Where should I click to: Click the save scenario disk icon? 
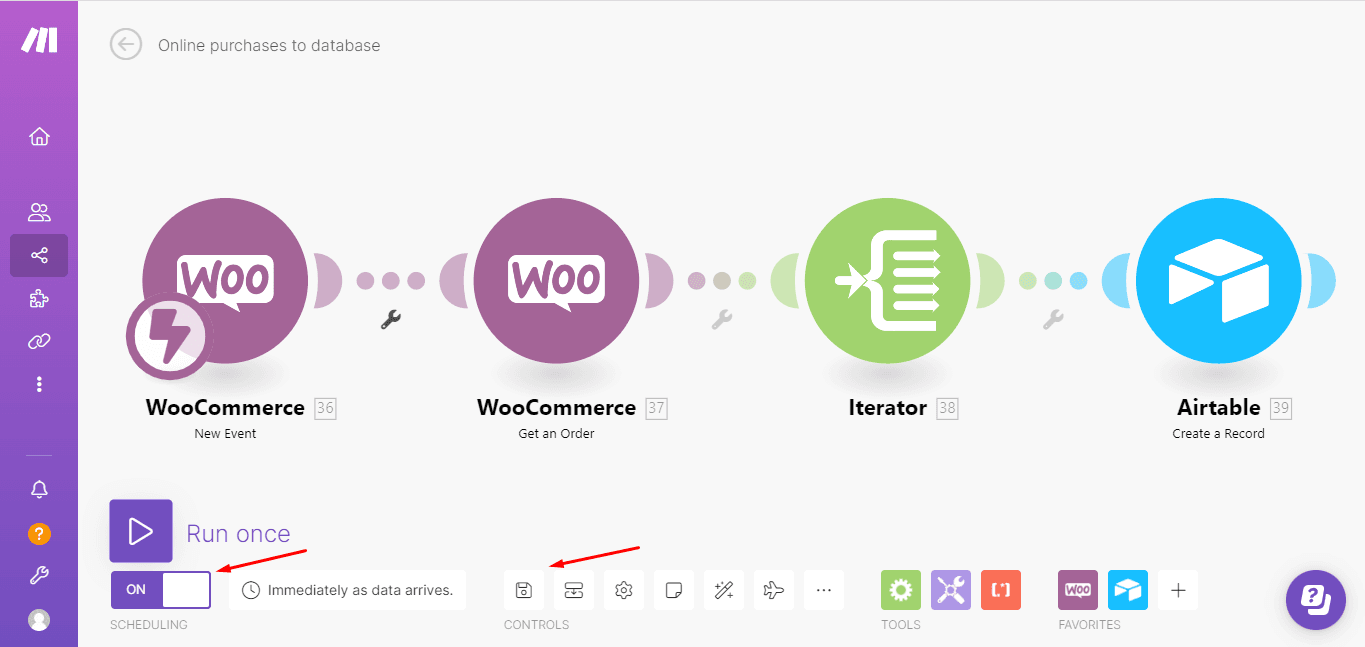(524, 590)
